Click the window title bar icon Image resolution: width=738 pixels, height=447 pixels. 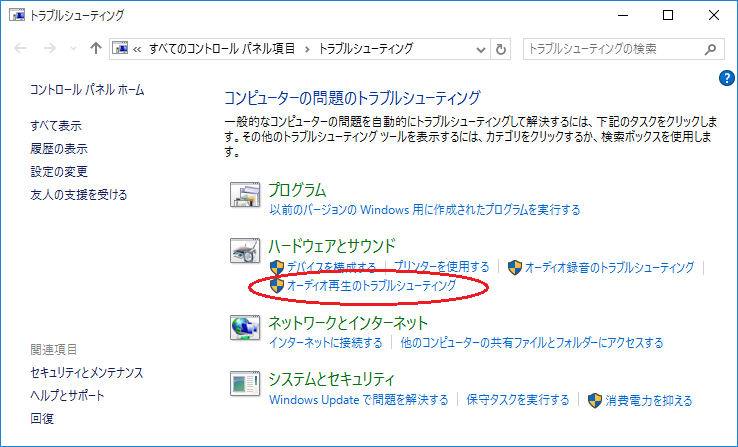pos(17,15)
